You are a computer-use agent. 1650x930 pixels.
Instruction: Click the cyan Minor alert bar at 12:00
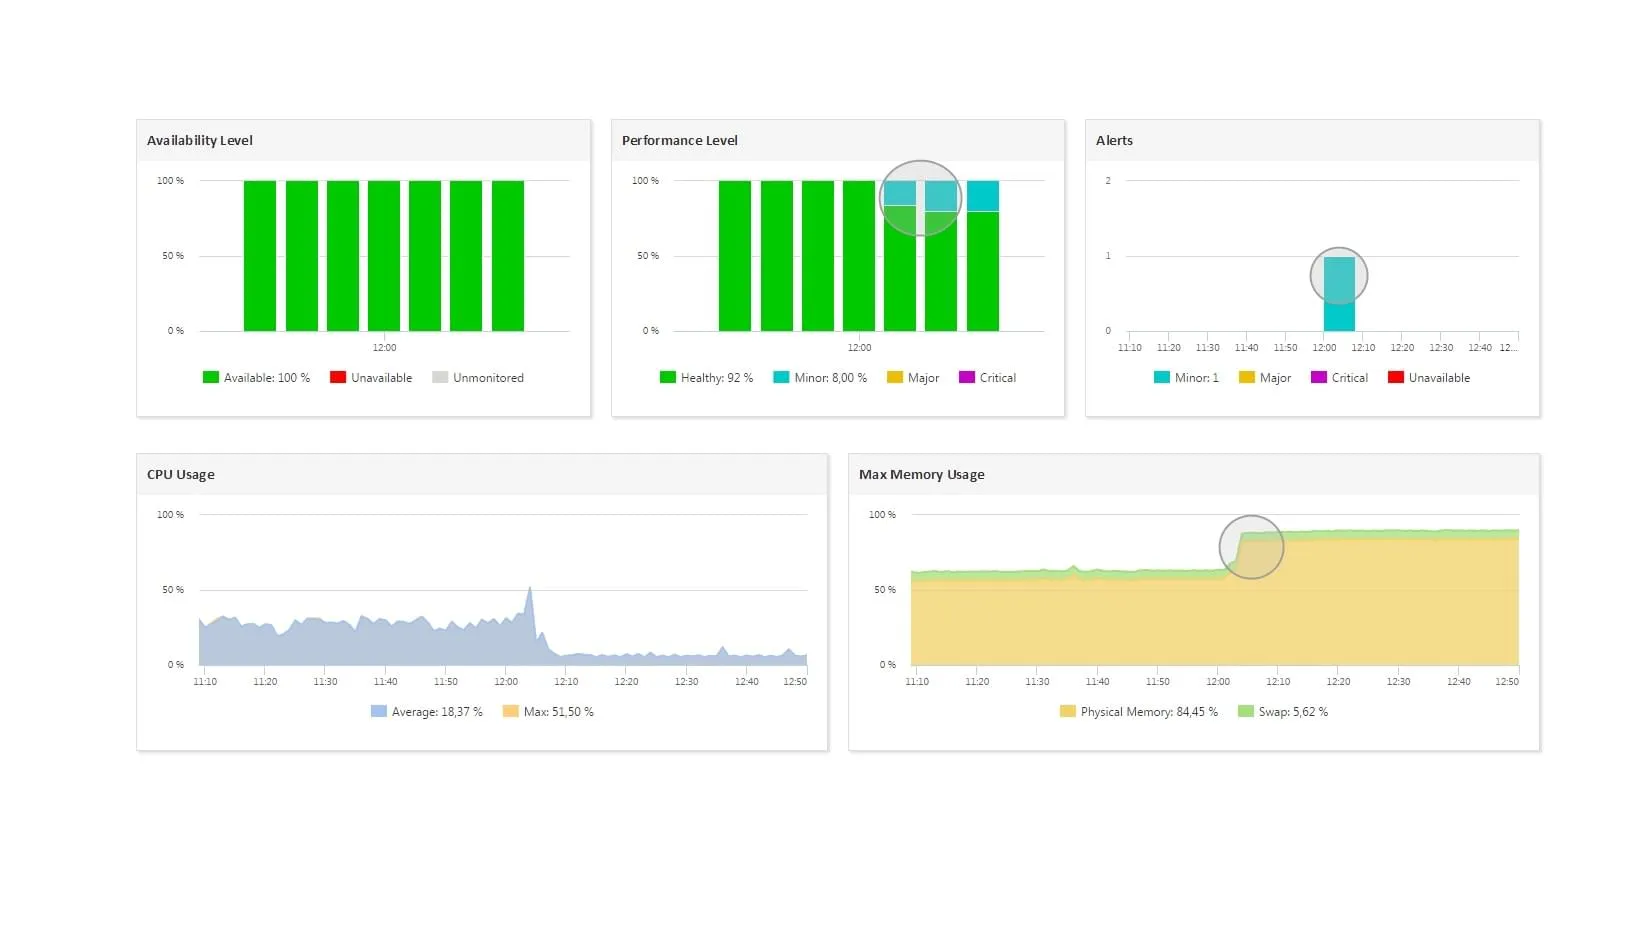1339,295
